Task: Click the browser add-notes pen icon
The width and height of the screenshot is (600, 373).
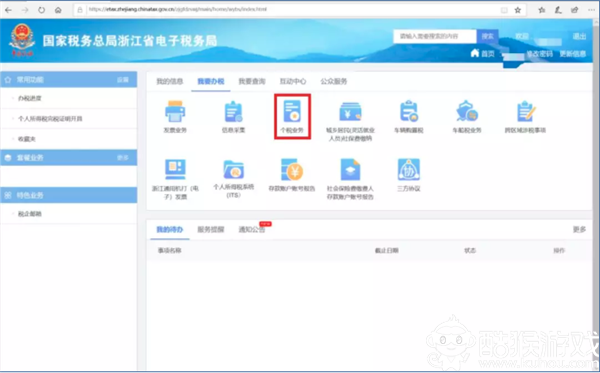Action: pos(558,10)
